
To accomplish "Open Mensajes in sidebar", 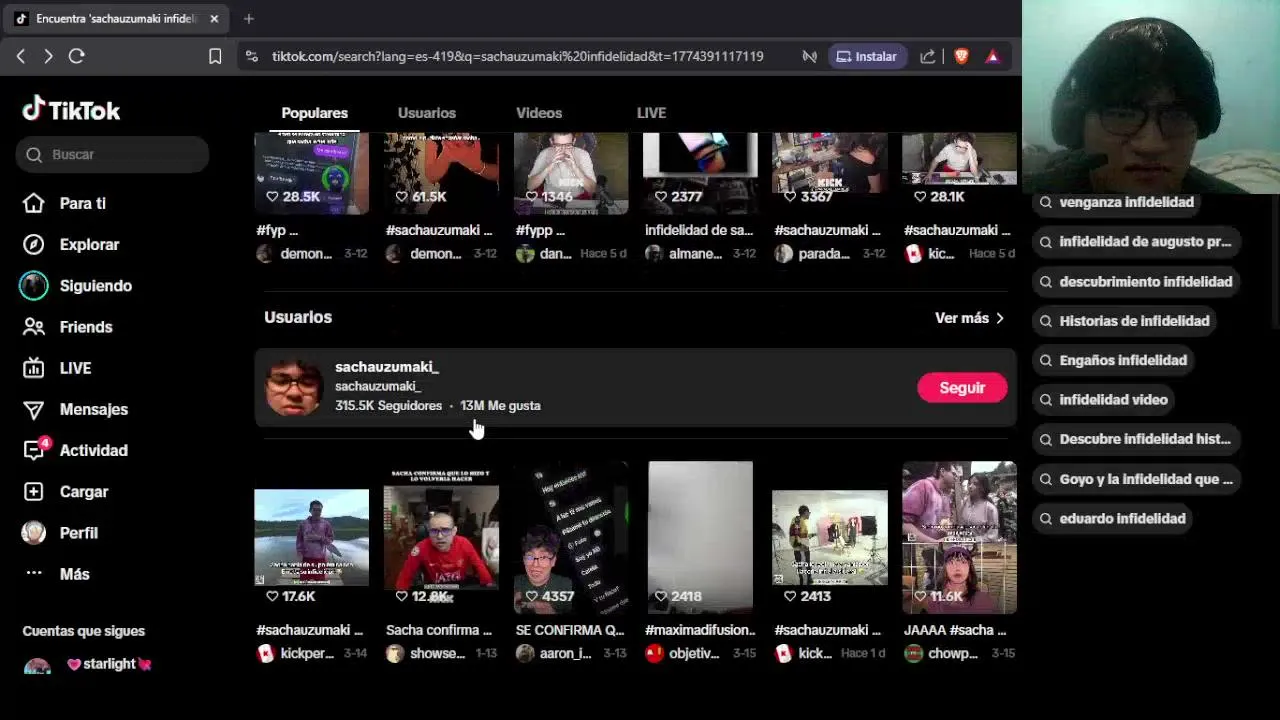I will coord(93,409).
